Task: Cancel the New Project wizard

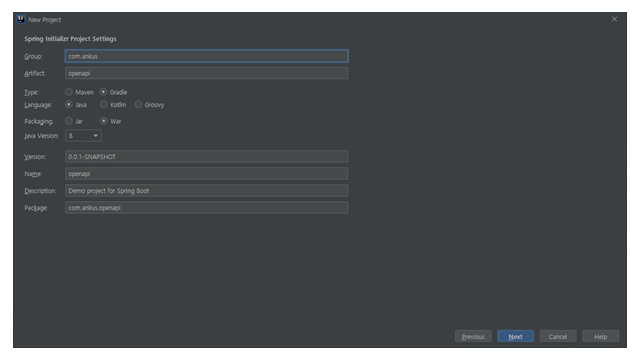Action: click(558, 336)
